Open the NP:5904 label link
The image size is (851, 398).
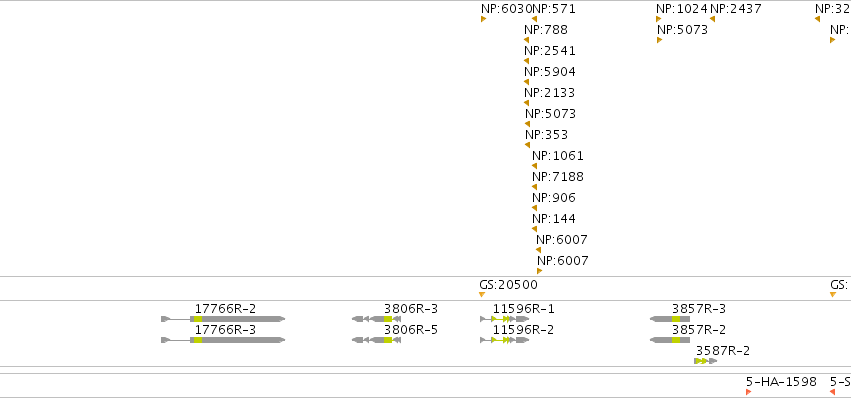click(550, 72)
